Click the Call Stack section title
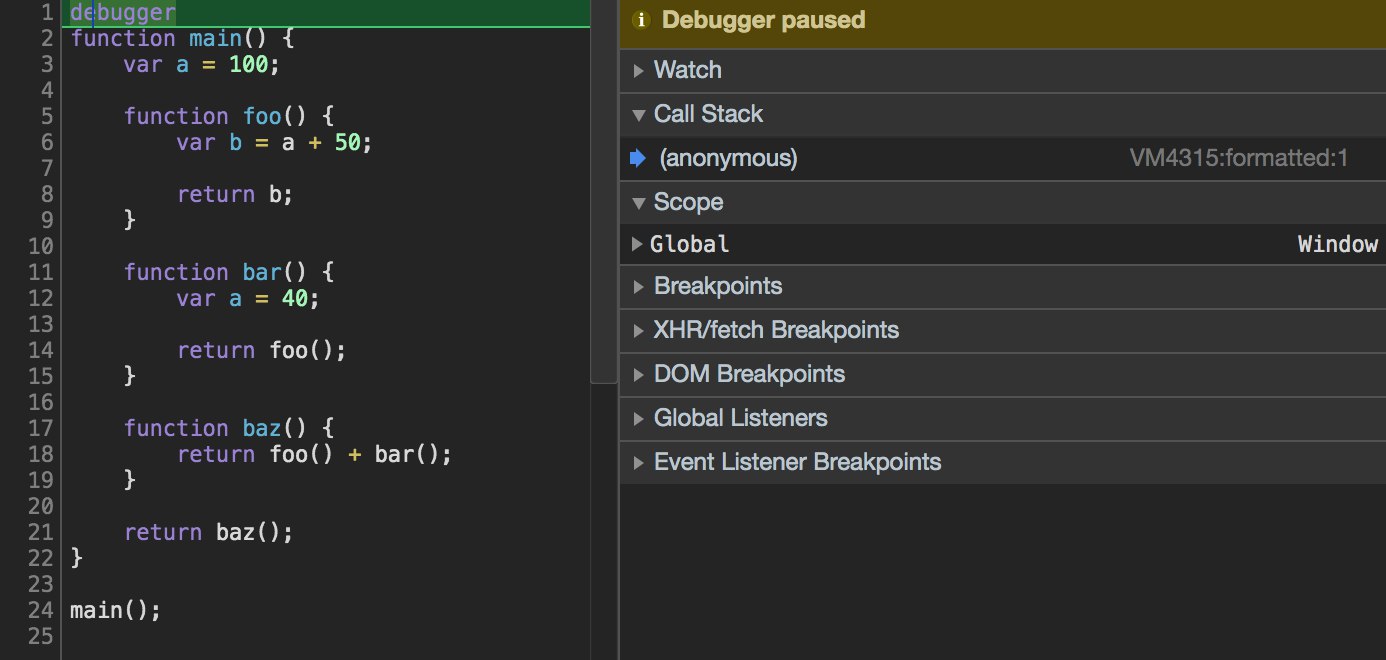 pyautogui.click(x=708, y=114)
